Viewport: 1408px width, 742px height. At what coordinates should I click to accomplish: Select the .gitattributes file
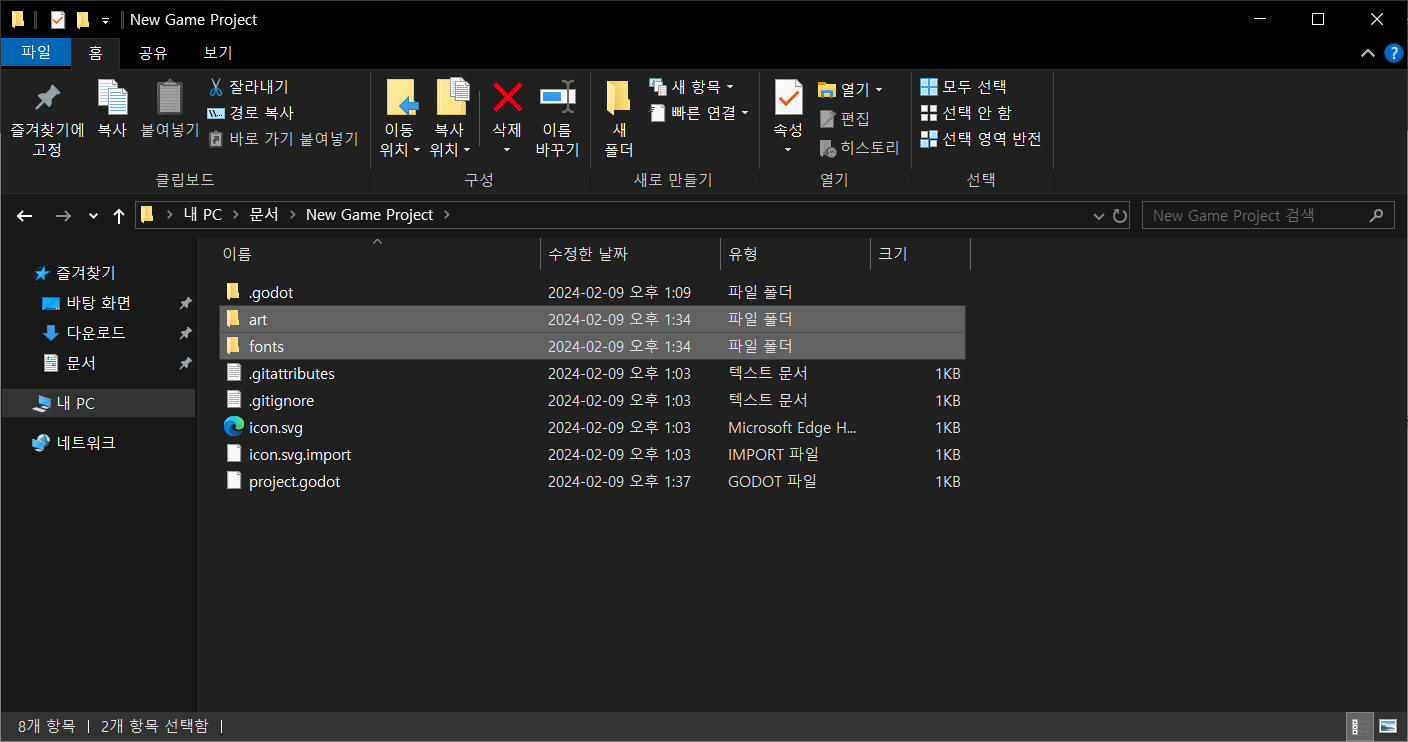(592, 373)
